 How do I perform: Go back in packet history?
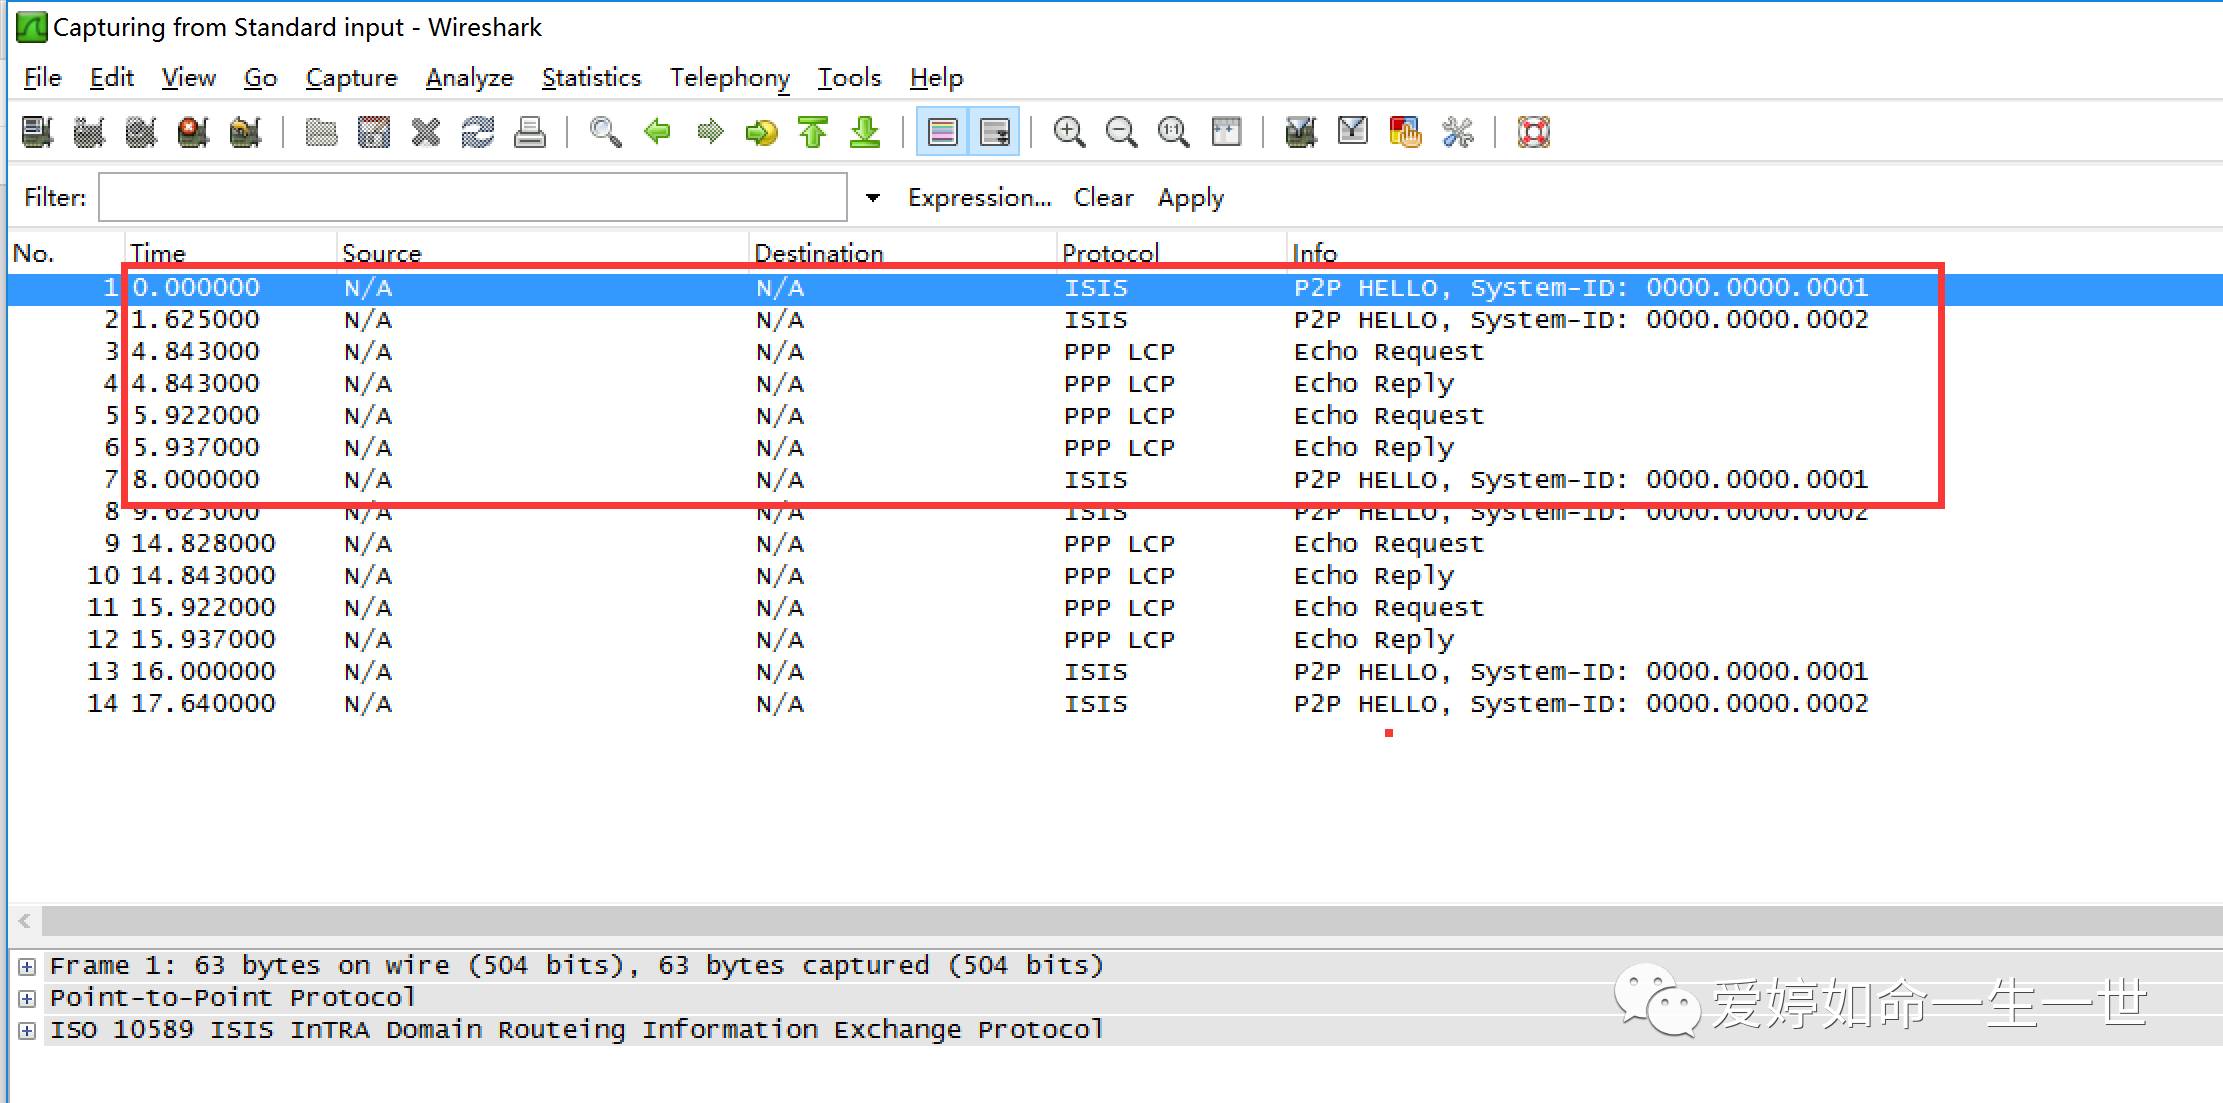(x=657, y=132)
